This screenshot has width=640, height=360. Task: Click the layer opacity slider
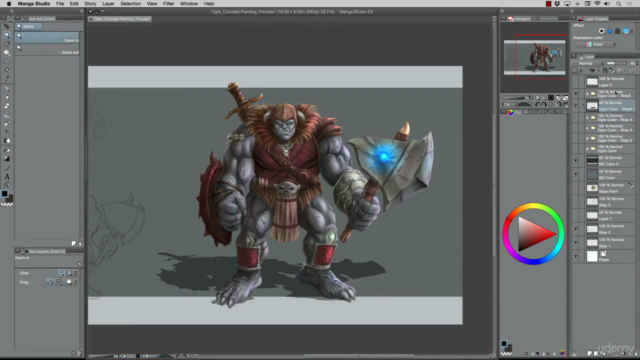coord(616,63)
